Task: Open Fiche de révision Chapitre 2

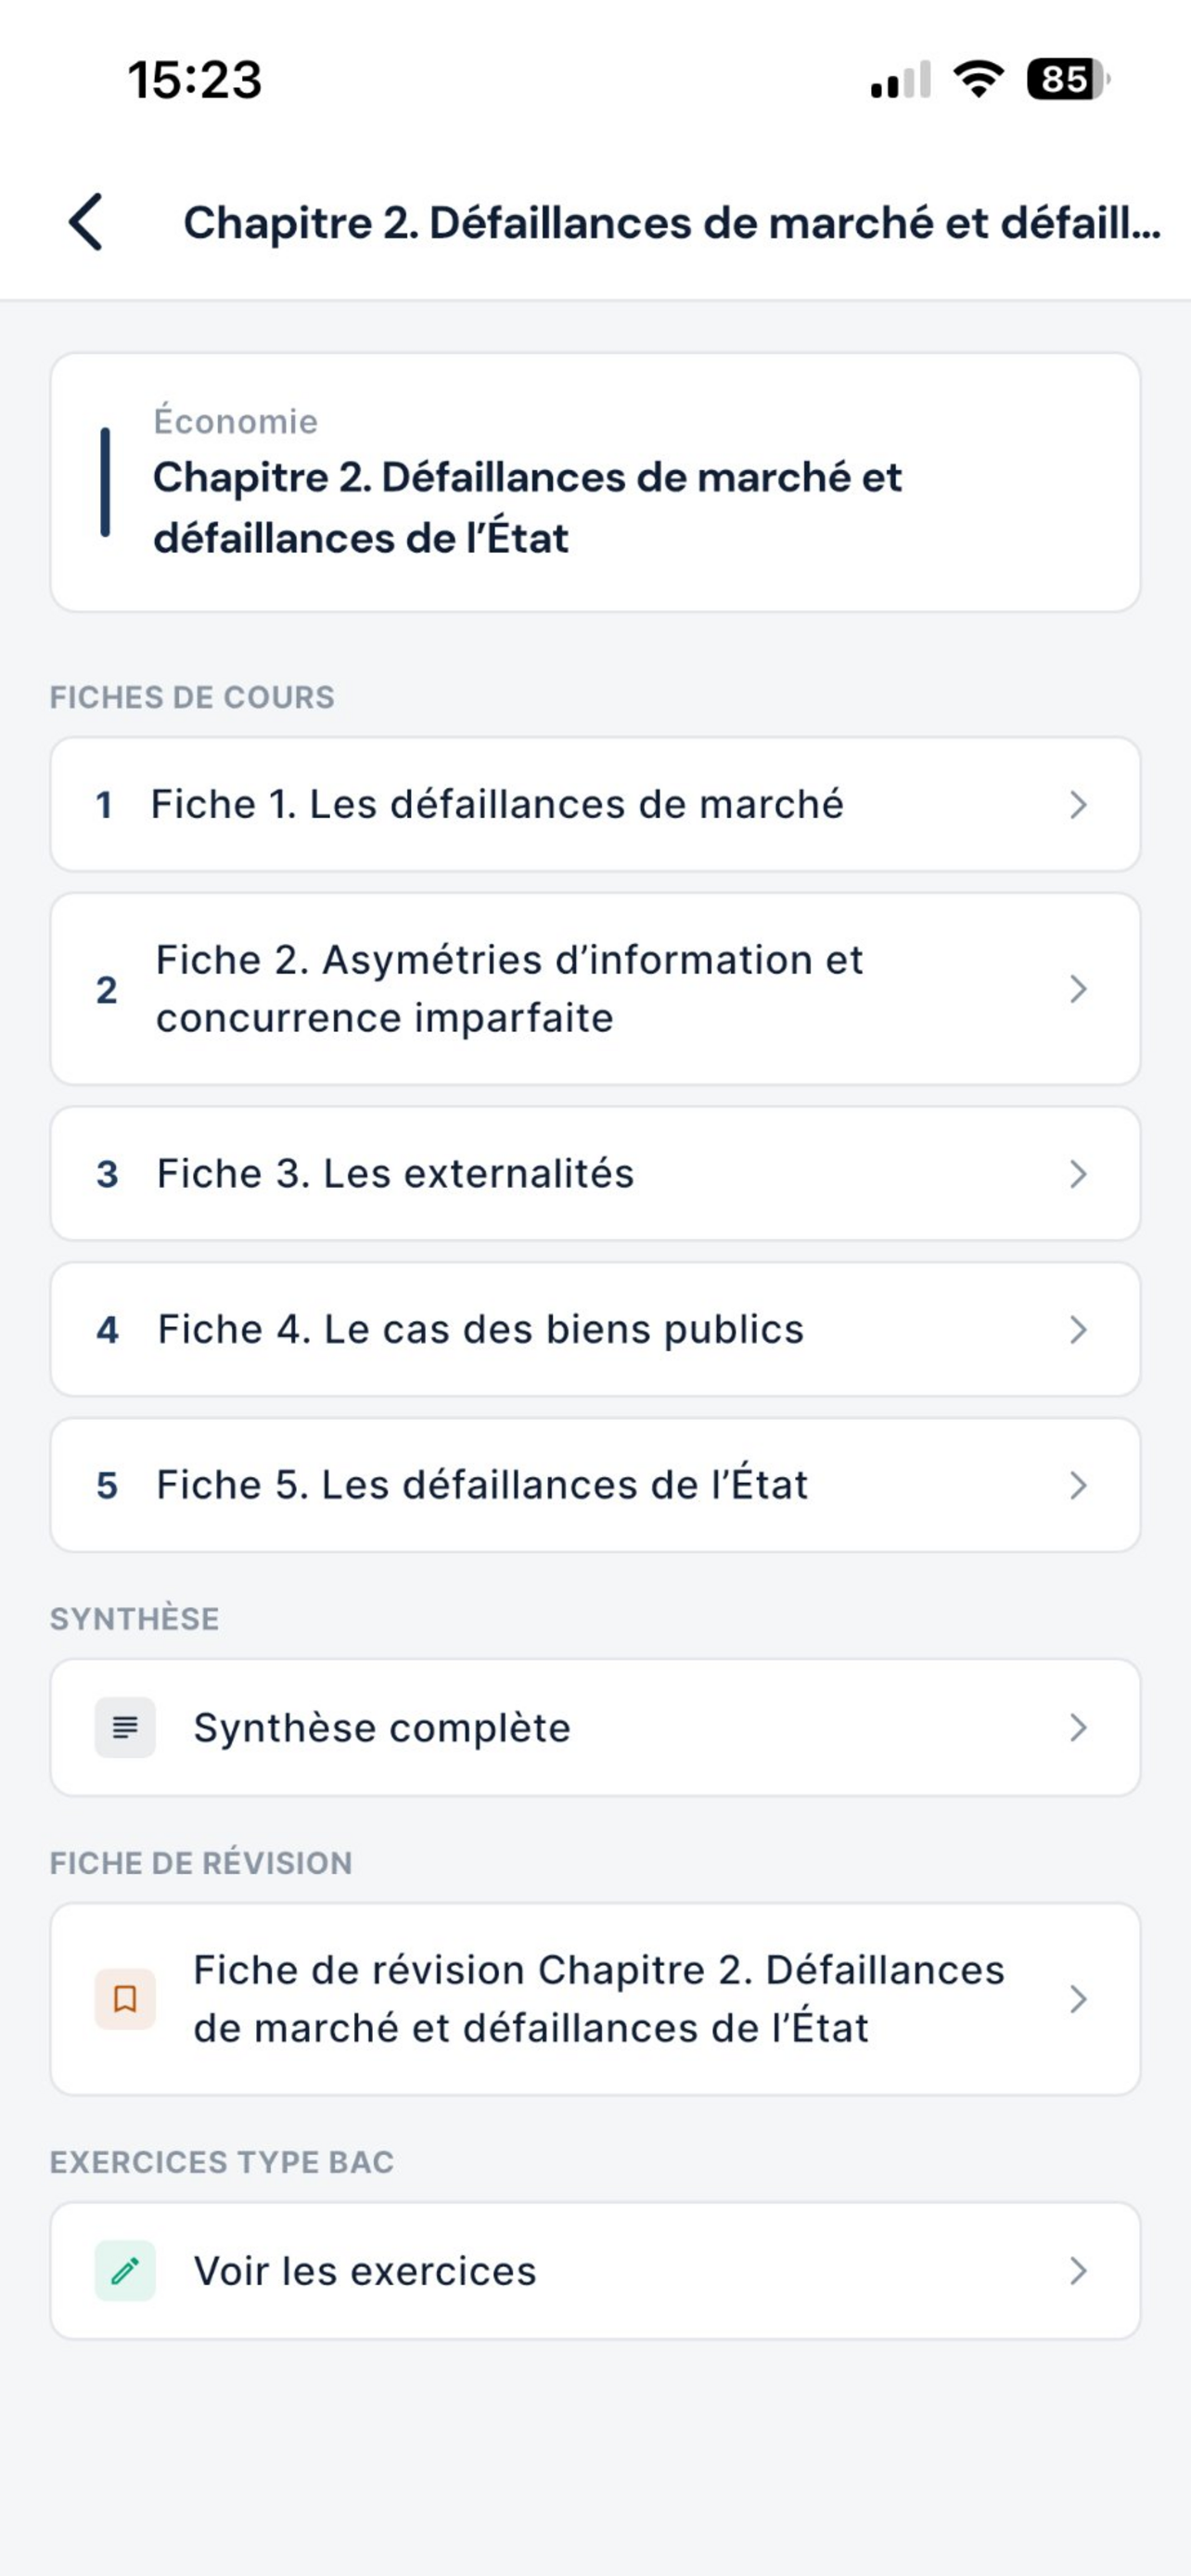Action: point(595,1999)
